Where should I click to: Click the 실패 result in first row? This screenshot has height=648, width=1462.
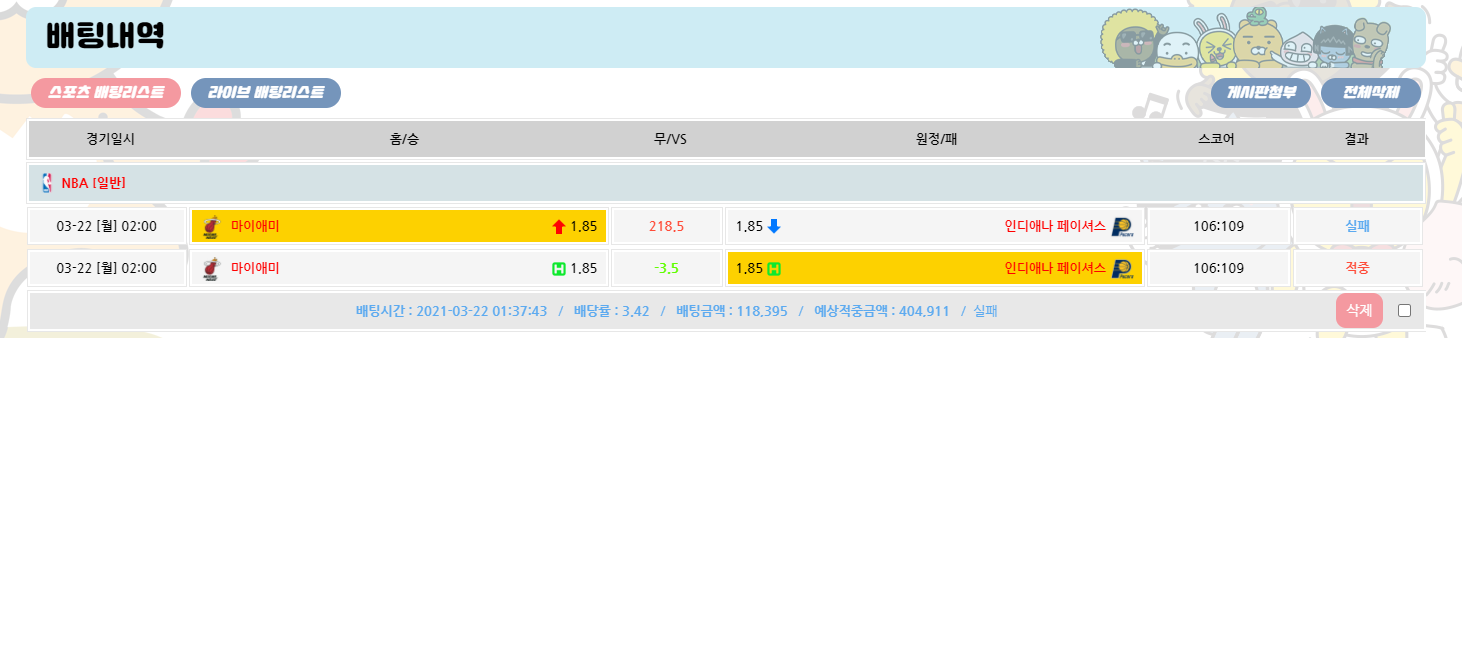1357,226
